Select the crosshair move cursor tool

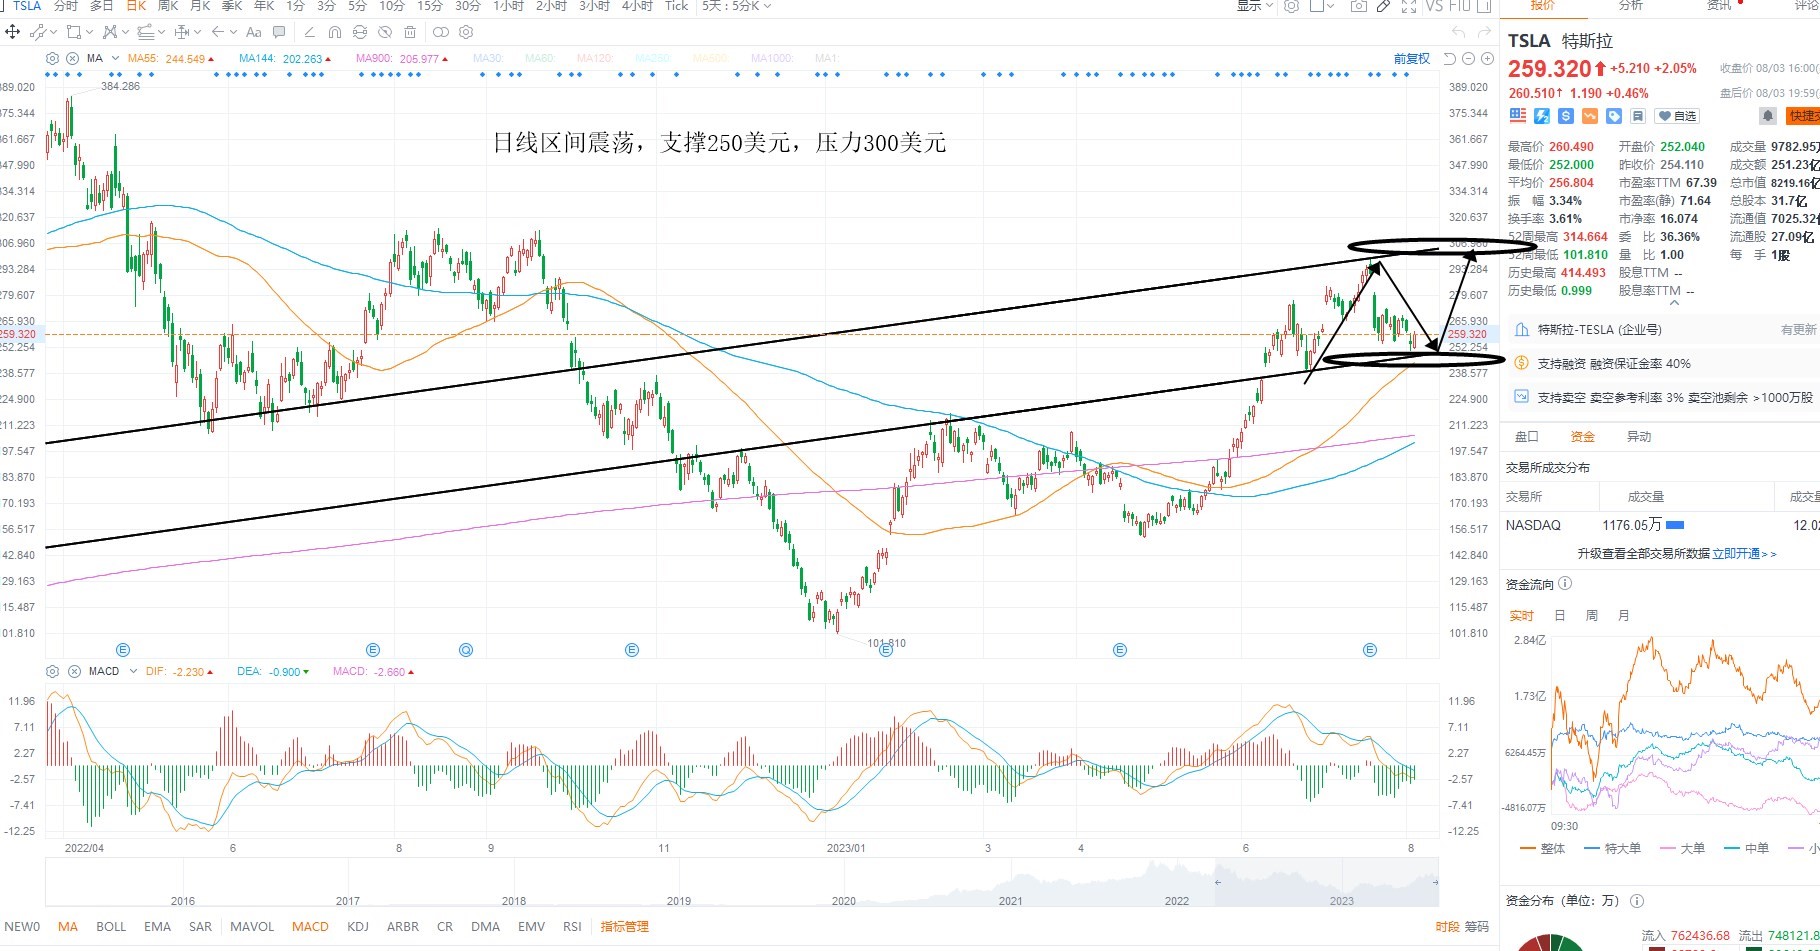13,32
